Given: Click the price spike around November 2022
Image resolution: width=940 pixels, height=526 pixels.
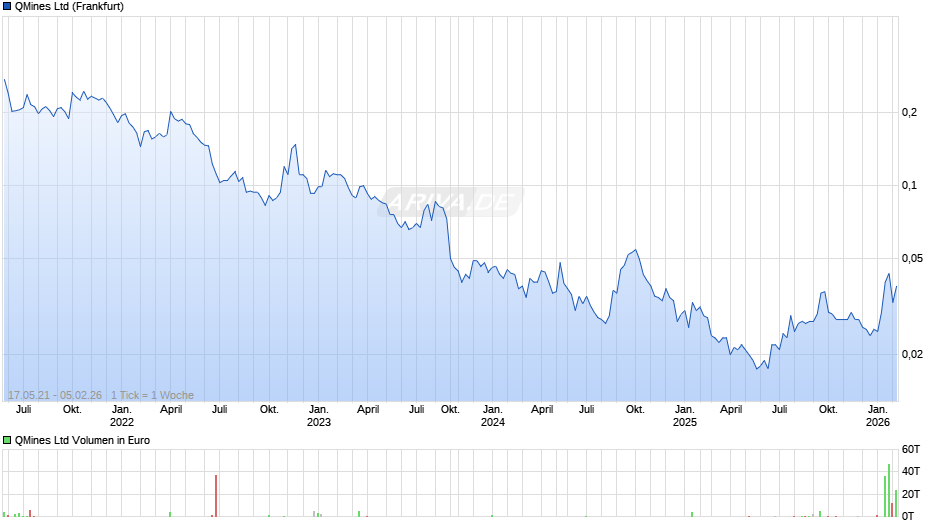Looking at the screenshot, I should click(x=294, y=145).
